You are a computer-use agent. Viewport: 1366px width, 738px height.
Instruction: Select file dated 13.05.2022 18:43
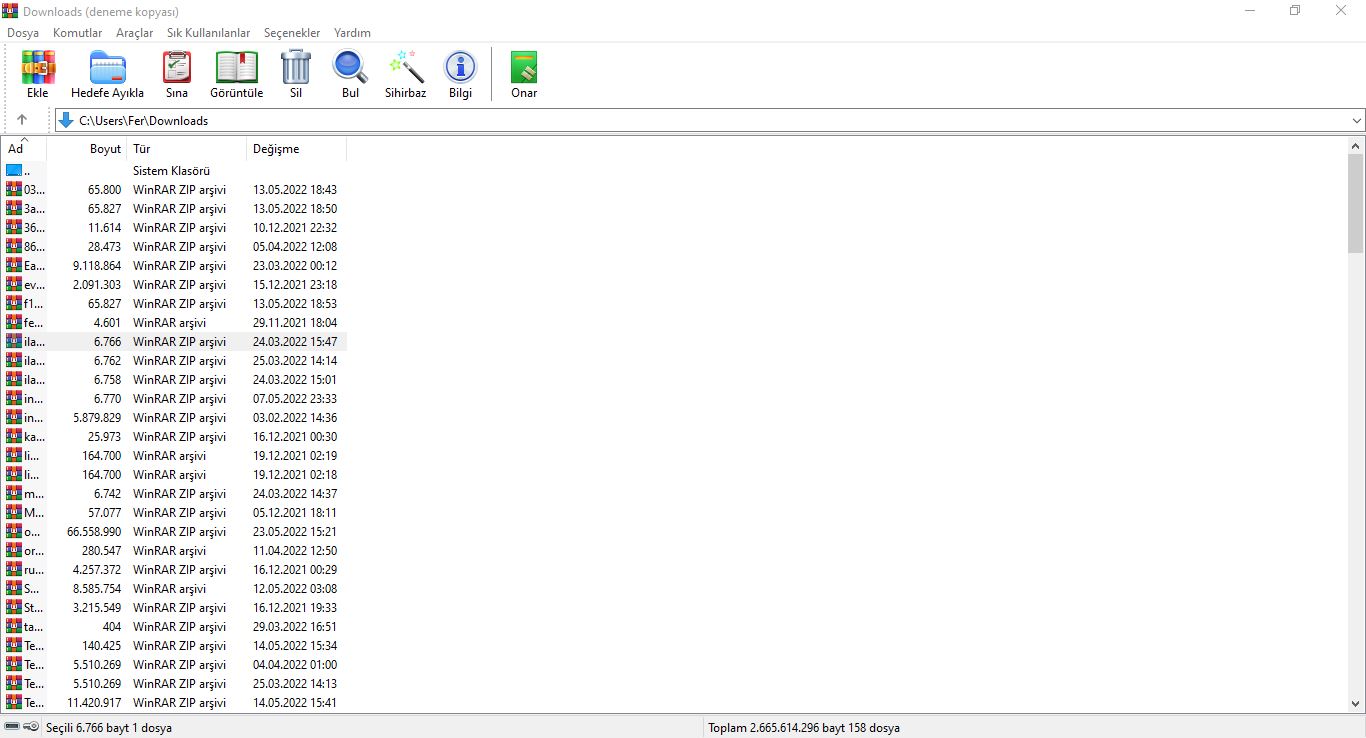174,190
